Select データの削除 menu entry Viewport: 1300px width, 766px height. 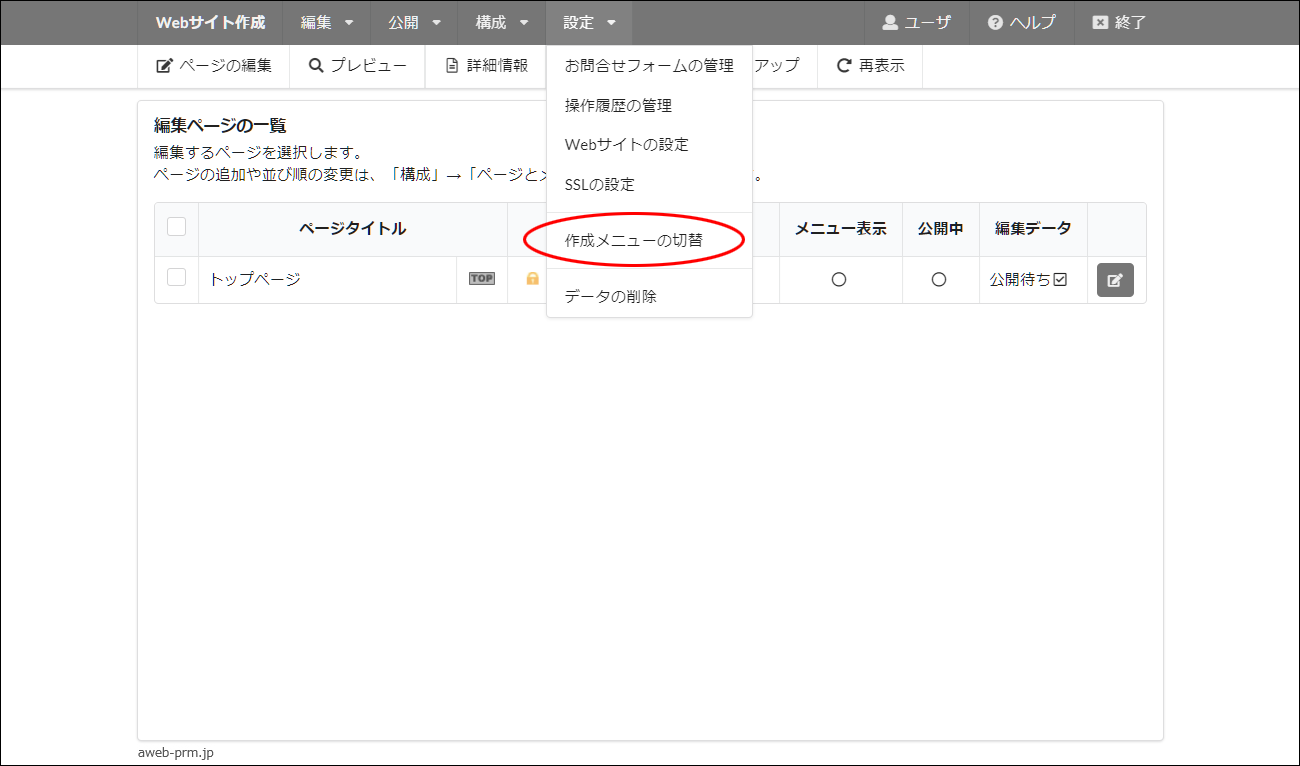610,296
